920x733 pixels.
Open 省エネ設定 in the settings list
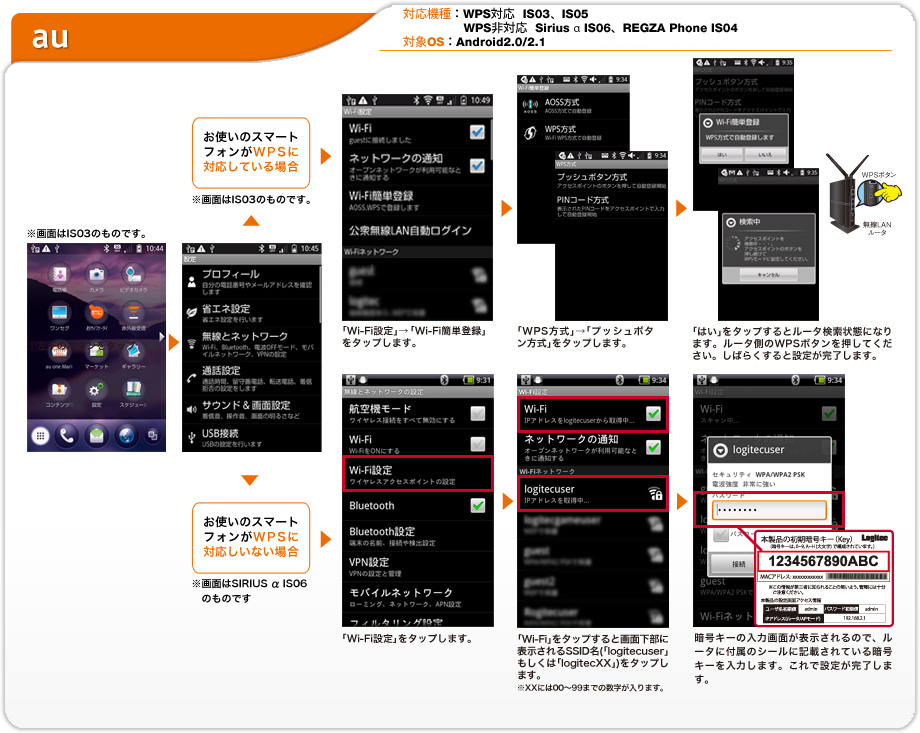pyautogui.click(x=252, y=313)
